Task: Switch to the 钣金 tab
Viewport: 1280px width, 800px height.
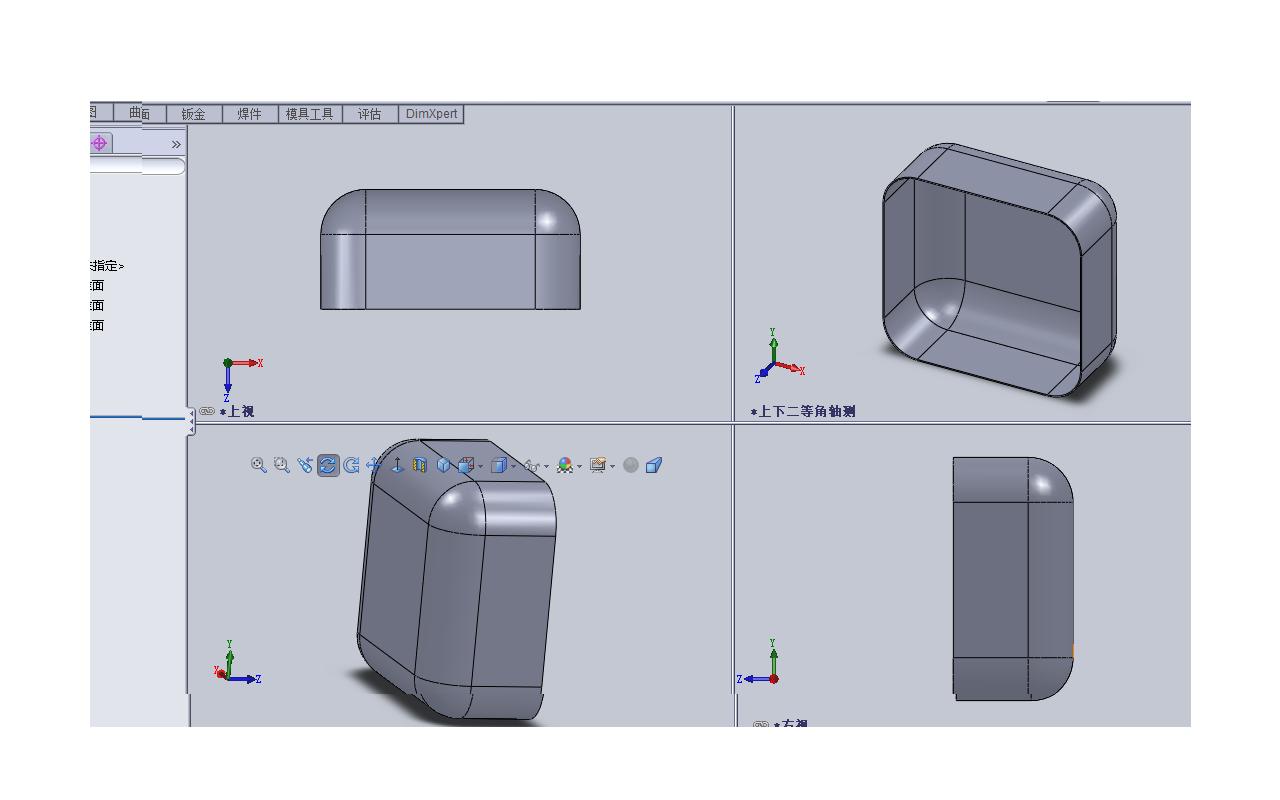Action: [x=194, y=114]
